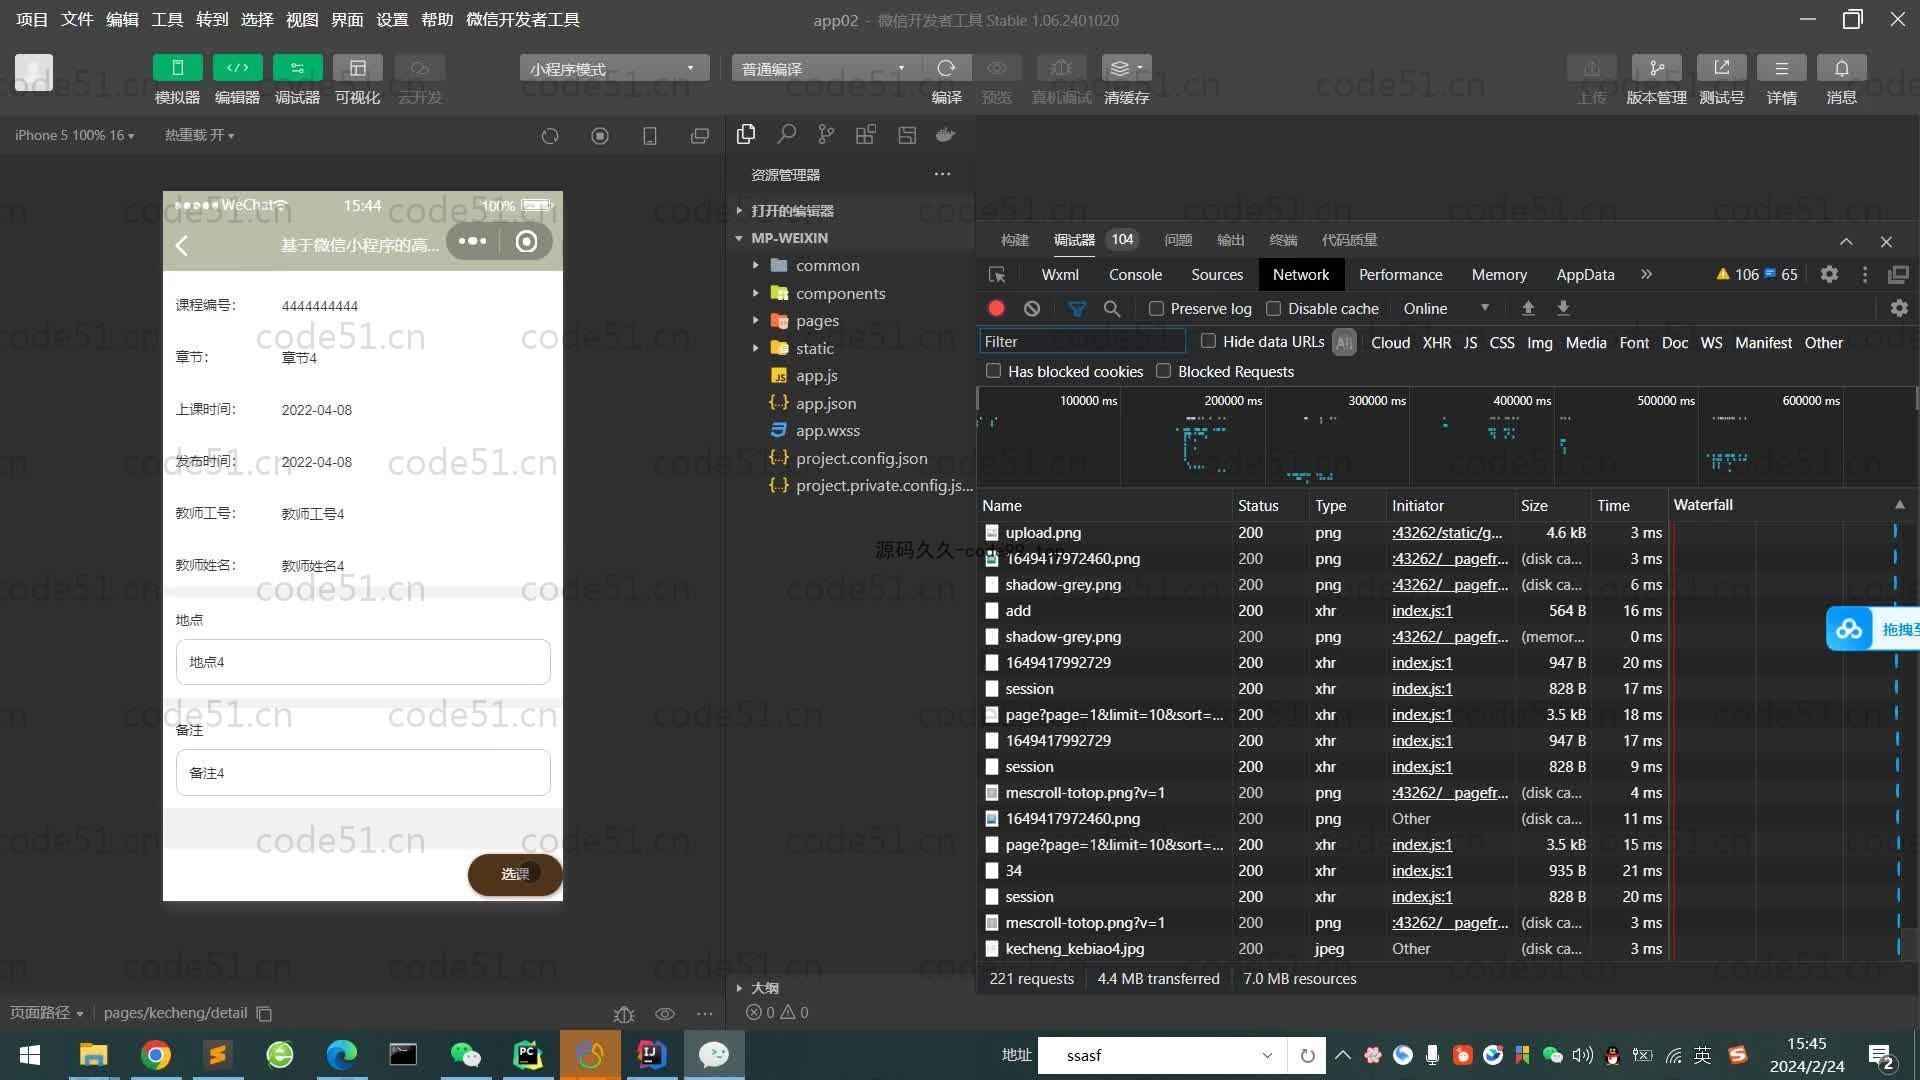Switch to the Sources tab
The height and width of the screenshot is (1080, 1920).
[x=1217, y=275]
